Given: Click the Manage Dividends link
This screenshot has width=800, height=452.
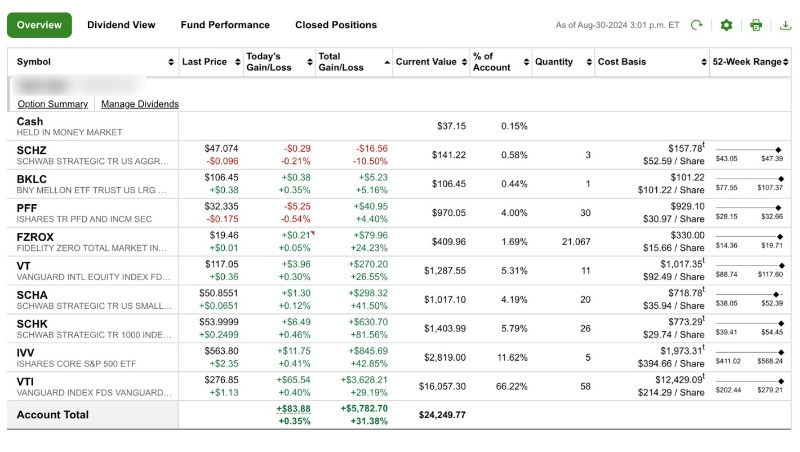Looking at the screenshot, I should click(140, 104).
